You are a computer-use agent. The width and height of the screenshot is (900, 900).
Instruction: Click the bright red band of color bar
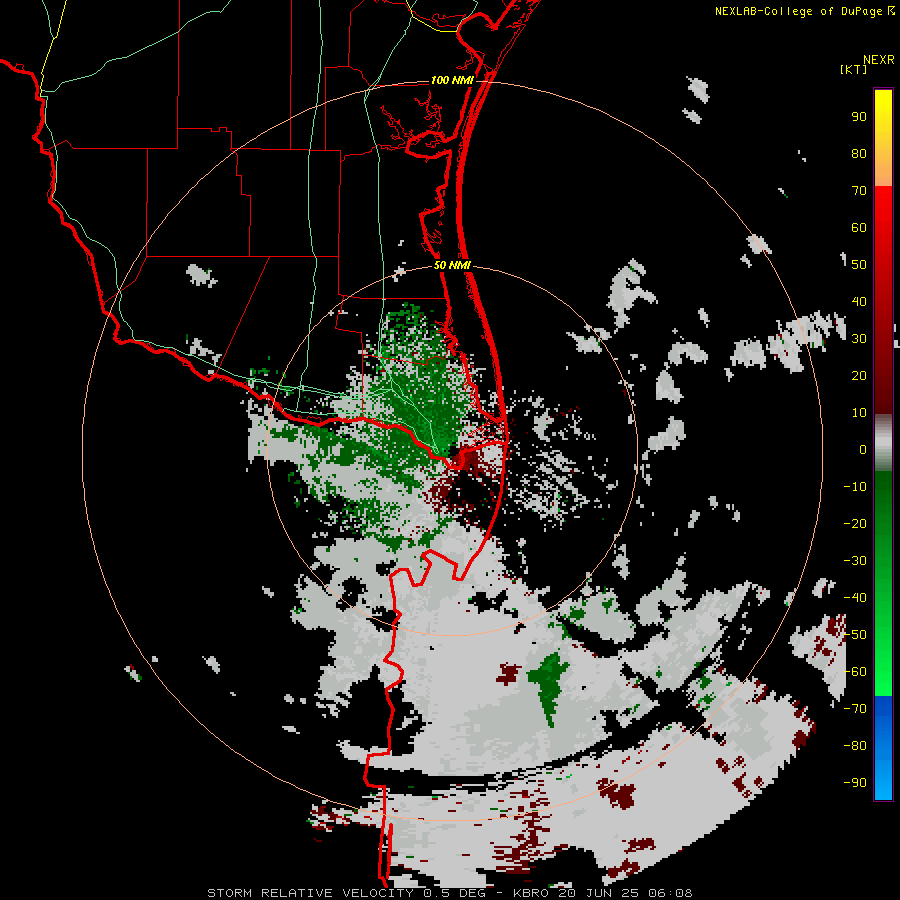883,212
